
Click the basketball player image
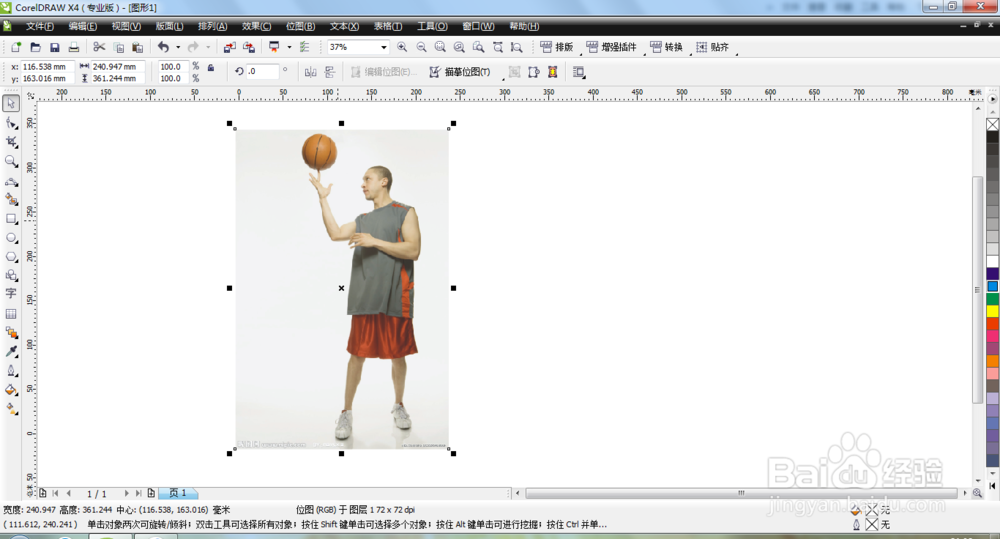coord(342,288)
